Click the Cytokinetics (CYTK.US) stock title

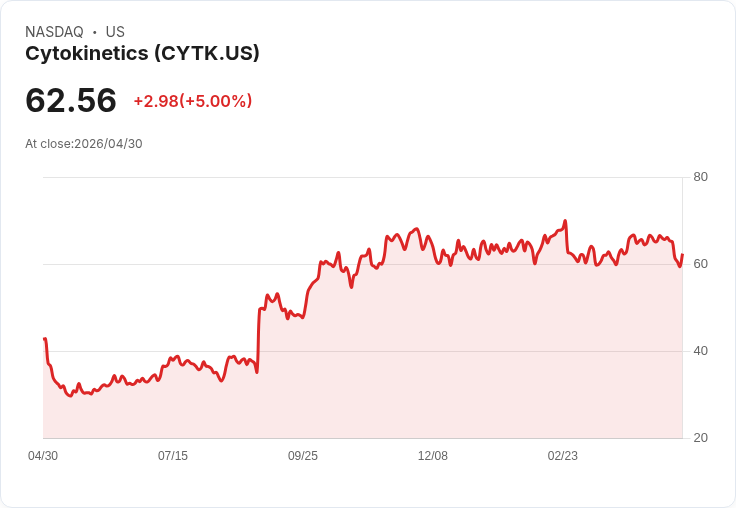[x=142, y=54]
